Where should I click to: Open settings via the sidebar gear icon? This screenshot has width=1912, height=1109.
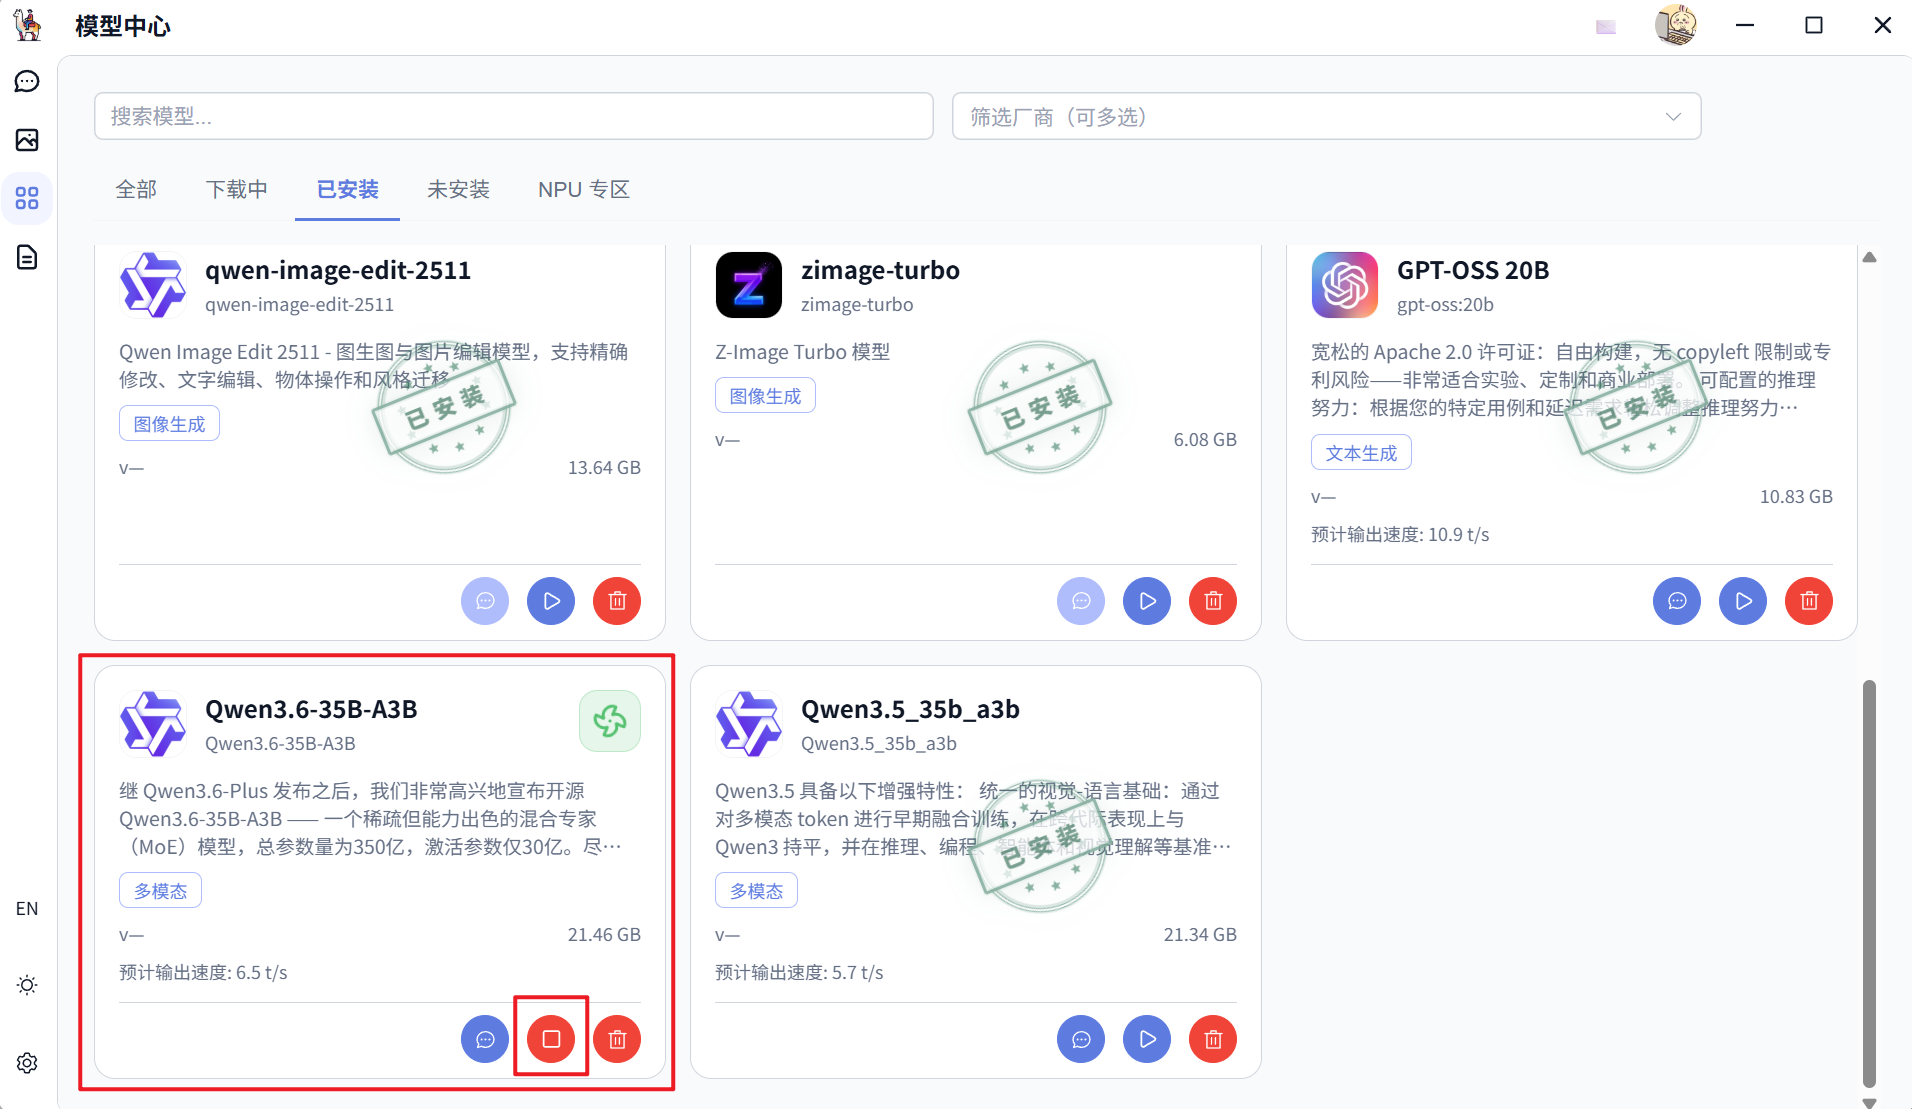(27, 1063)
